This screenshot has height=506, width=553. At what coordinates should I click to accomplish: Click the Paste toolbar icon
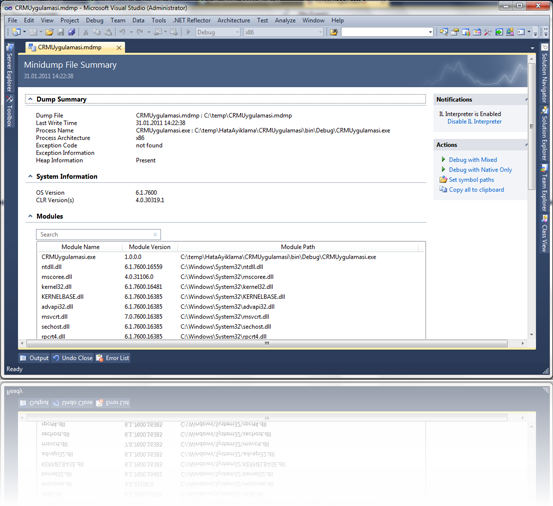click(108, 32)
